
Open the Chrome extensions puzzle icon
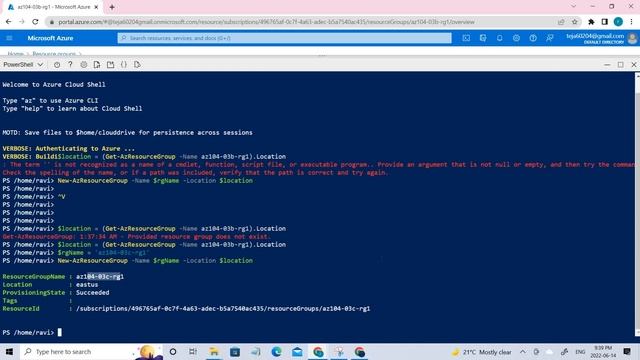click(x=591, y=22)
